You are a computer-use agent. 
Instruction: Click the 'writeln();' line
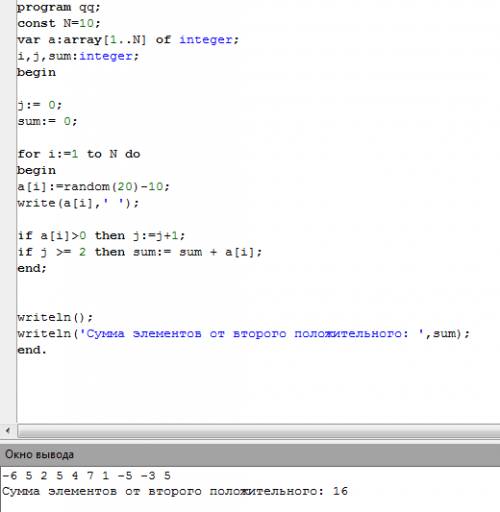point(55,317)
